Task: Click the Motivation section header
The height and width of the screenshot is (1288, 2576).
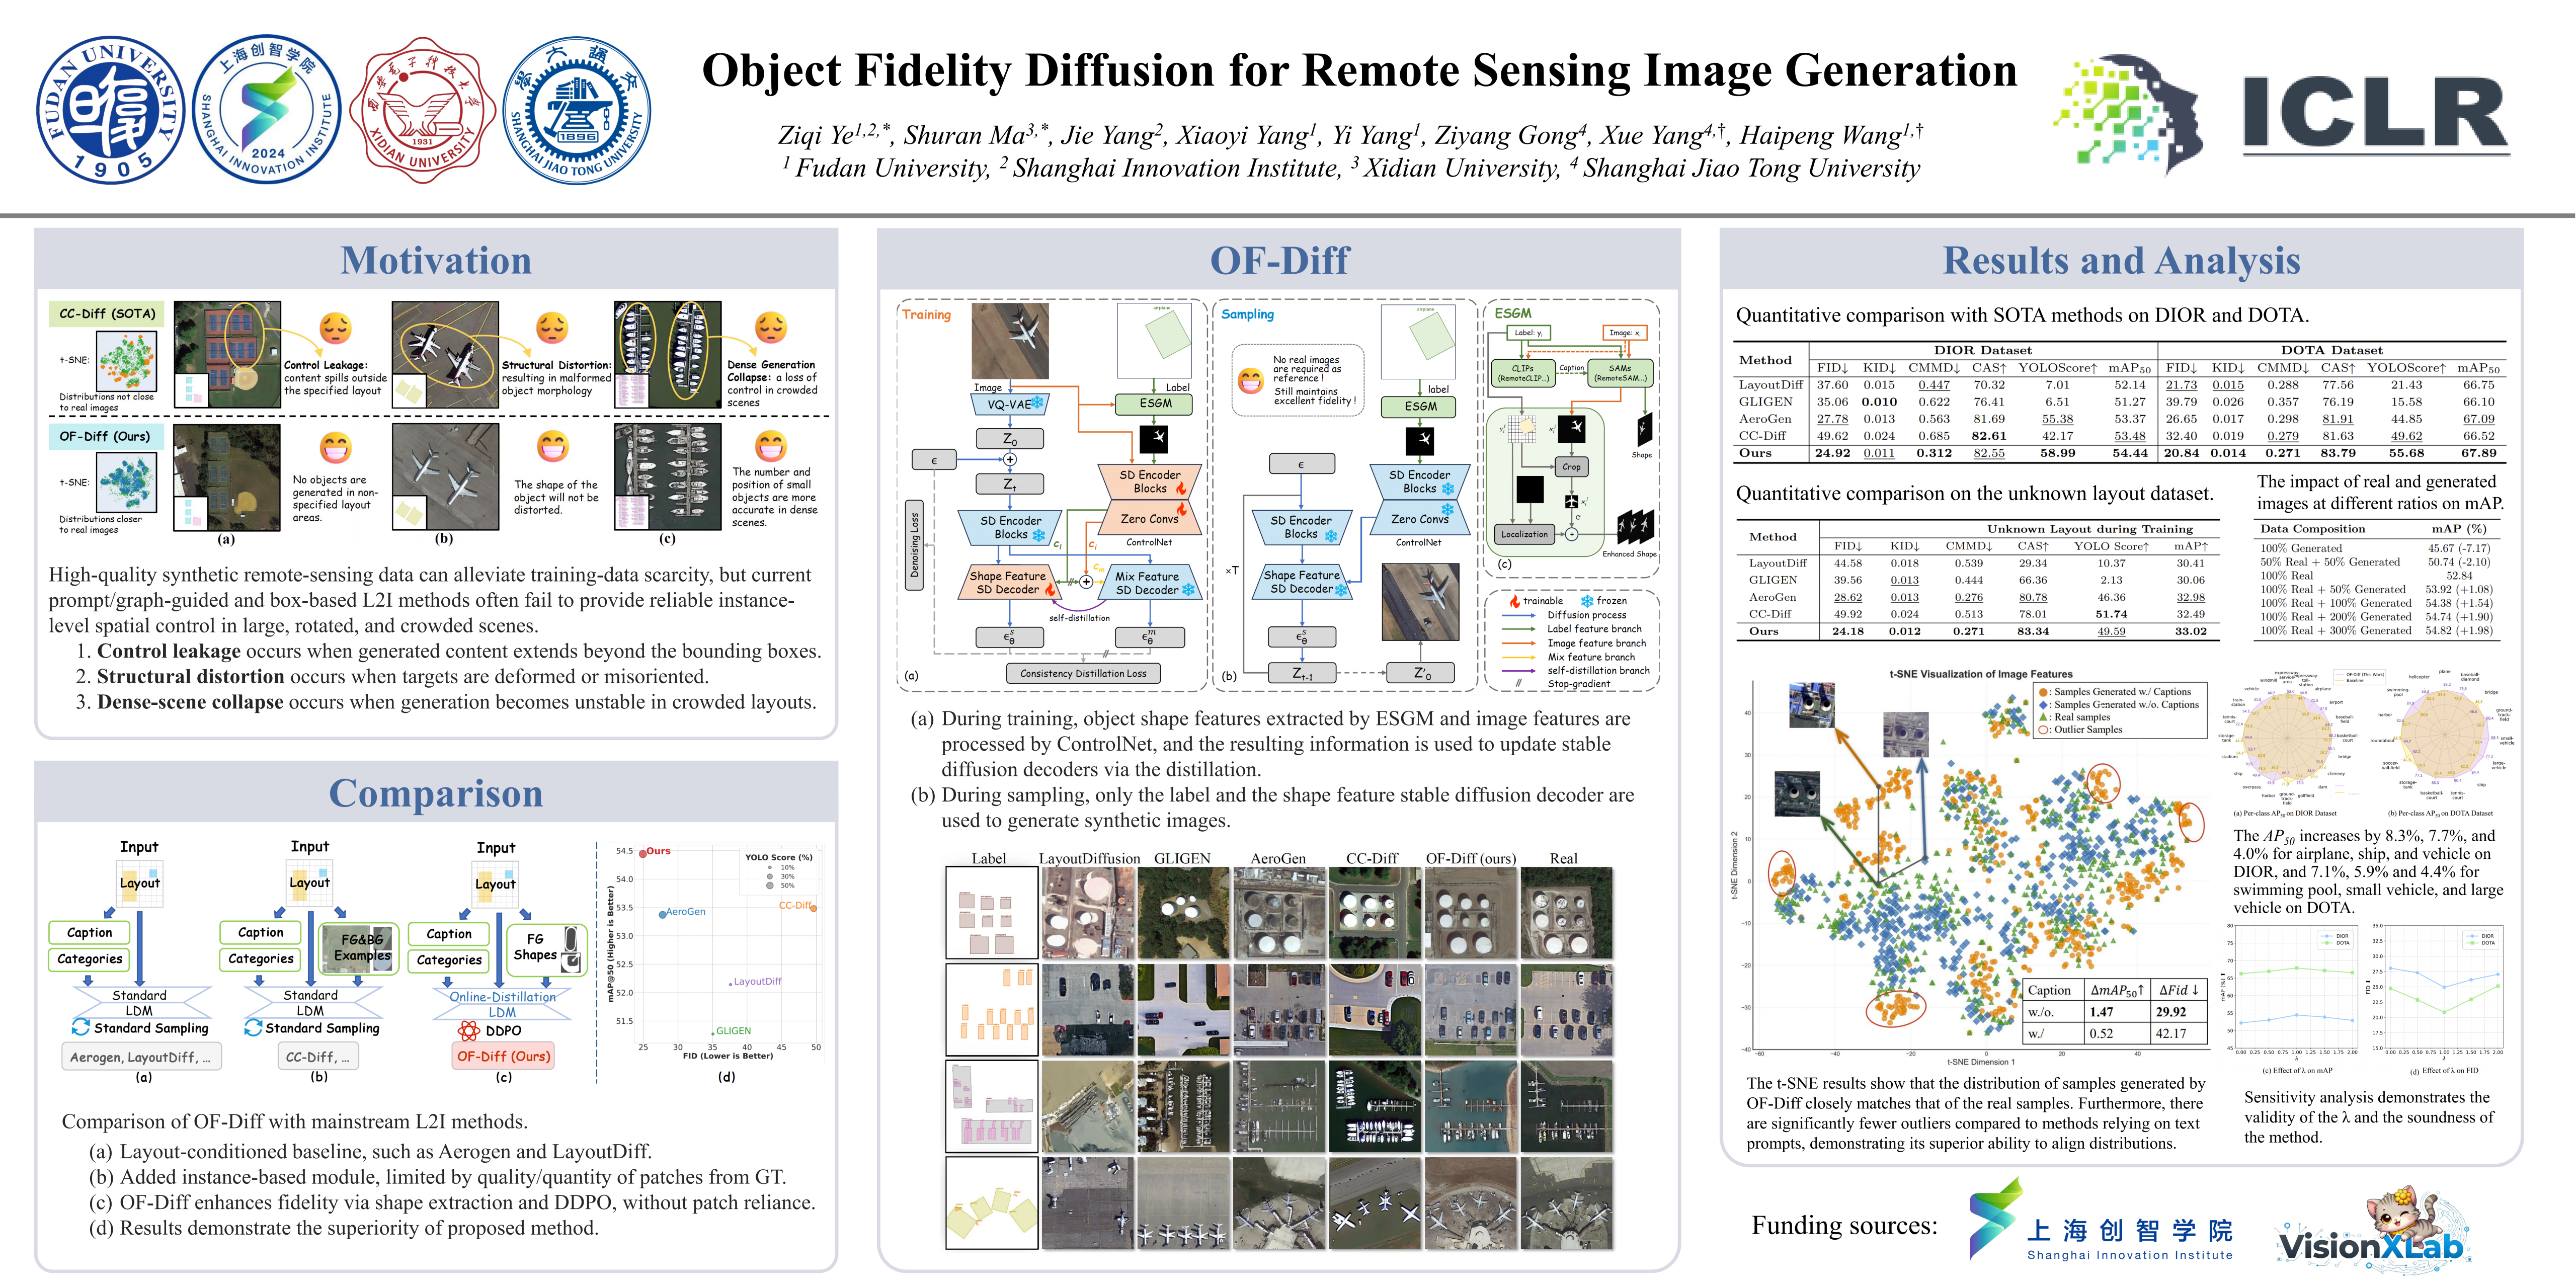Action: tap(436, 260)
